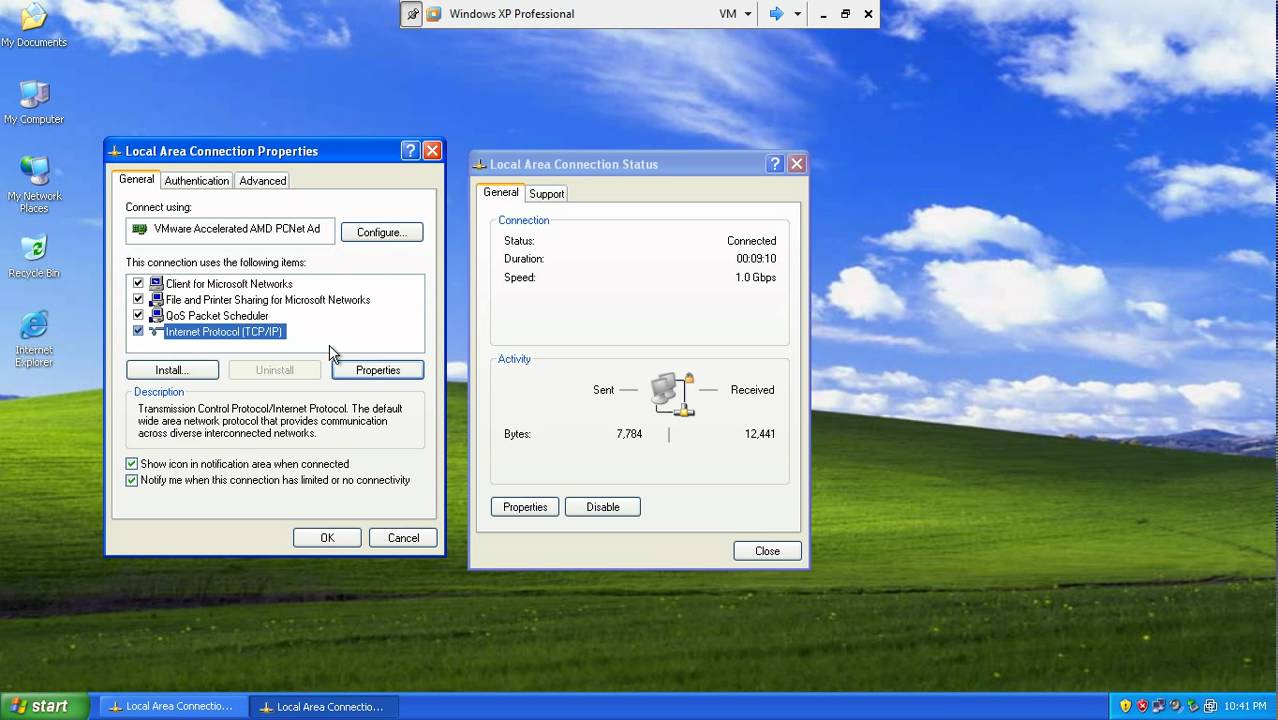Uncheck File and Printer Sharing checkbox
This screenshot has width=1278, height=720.
[x=138, y=299]
